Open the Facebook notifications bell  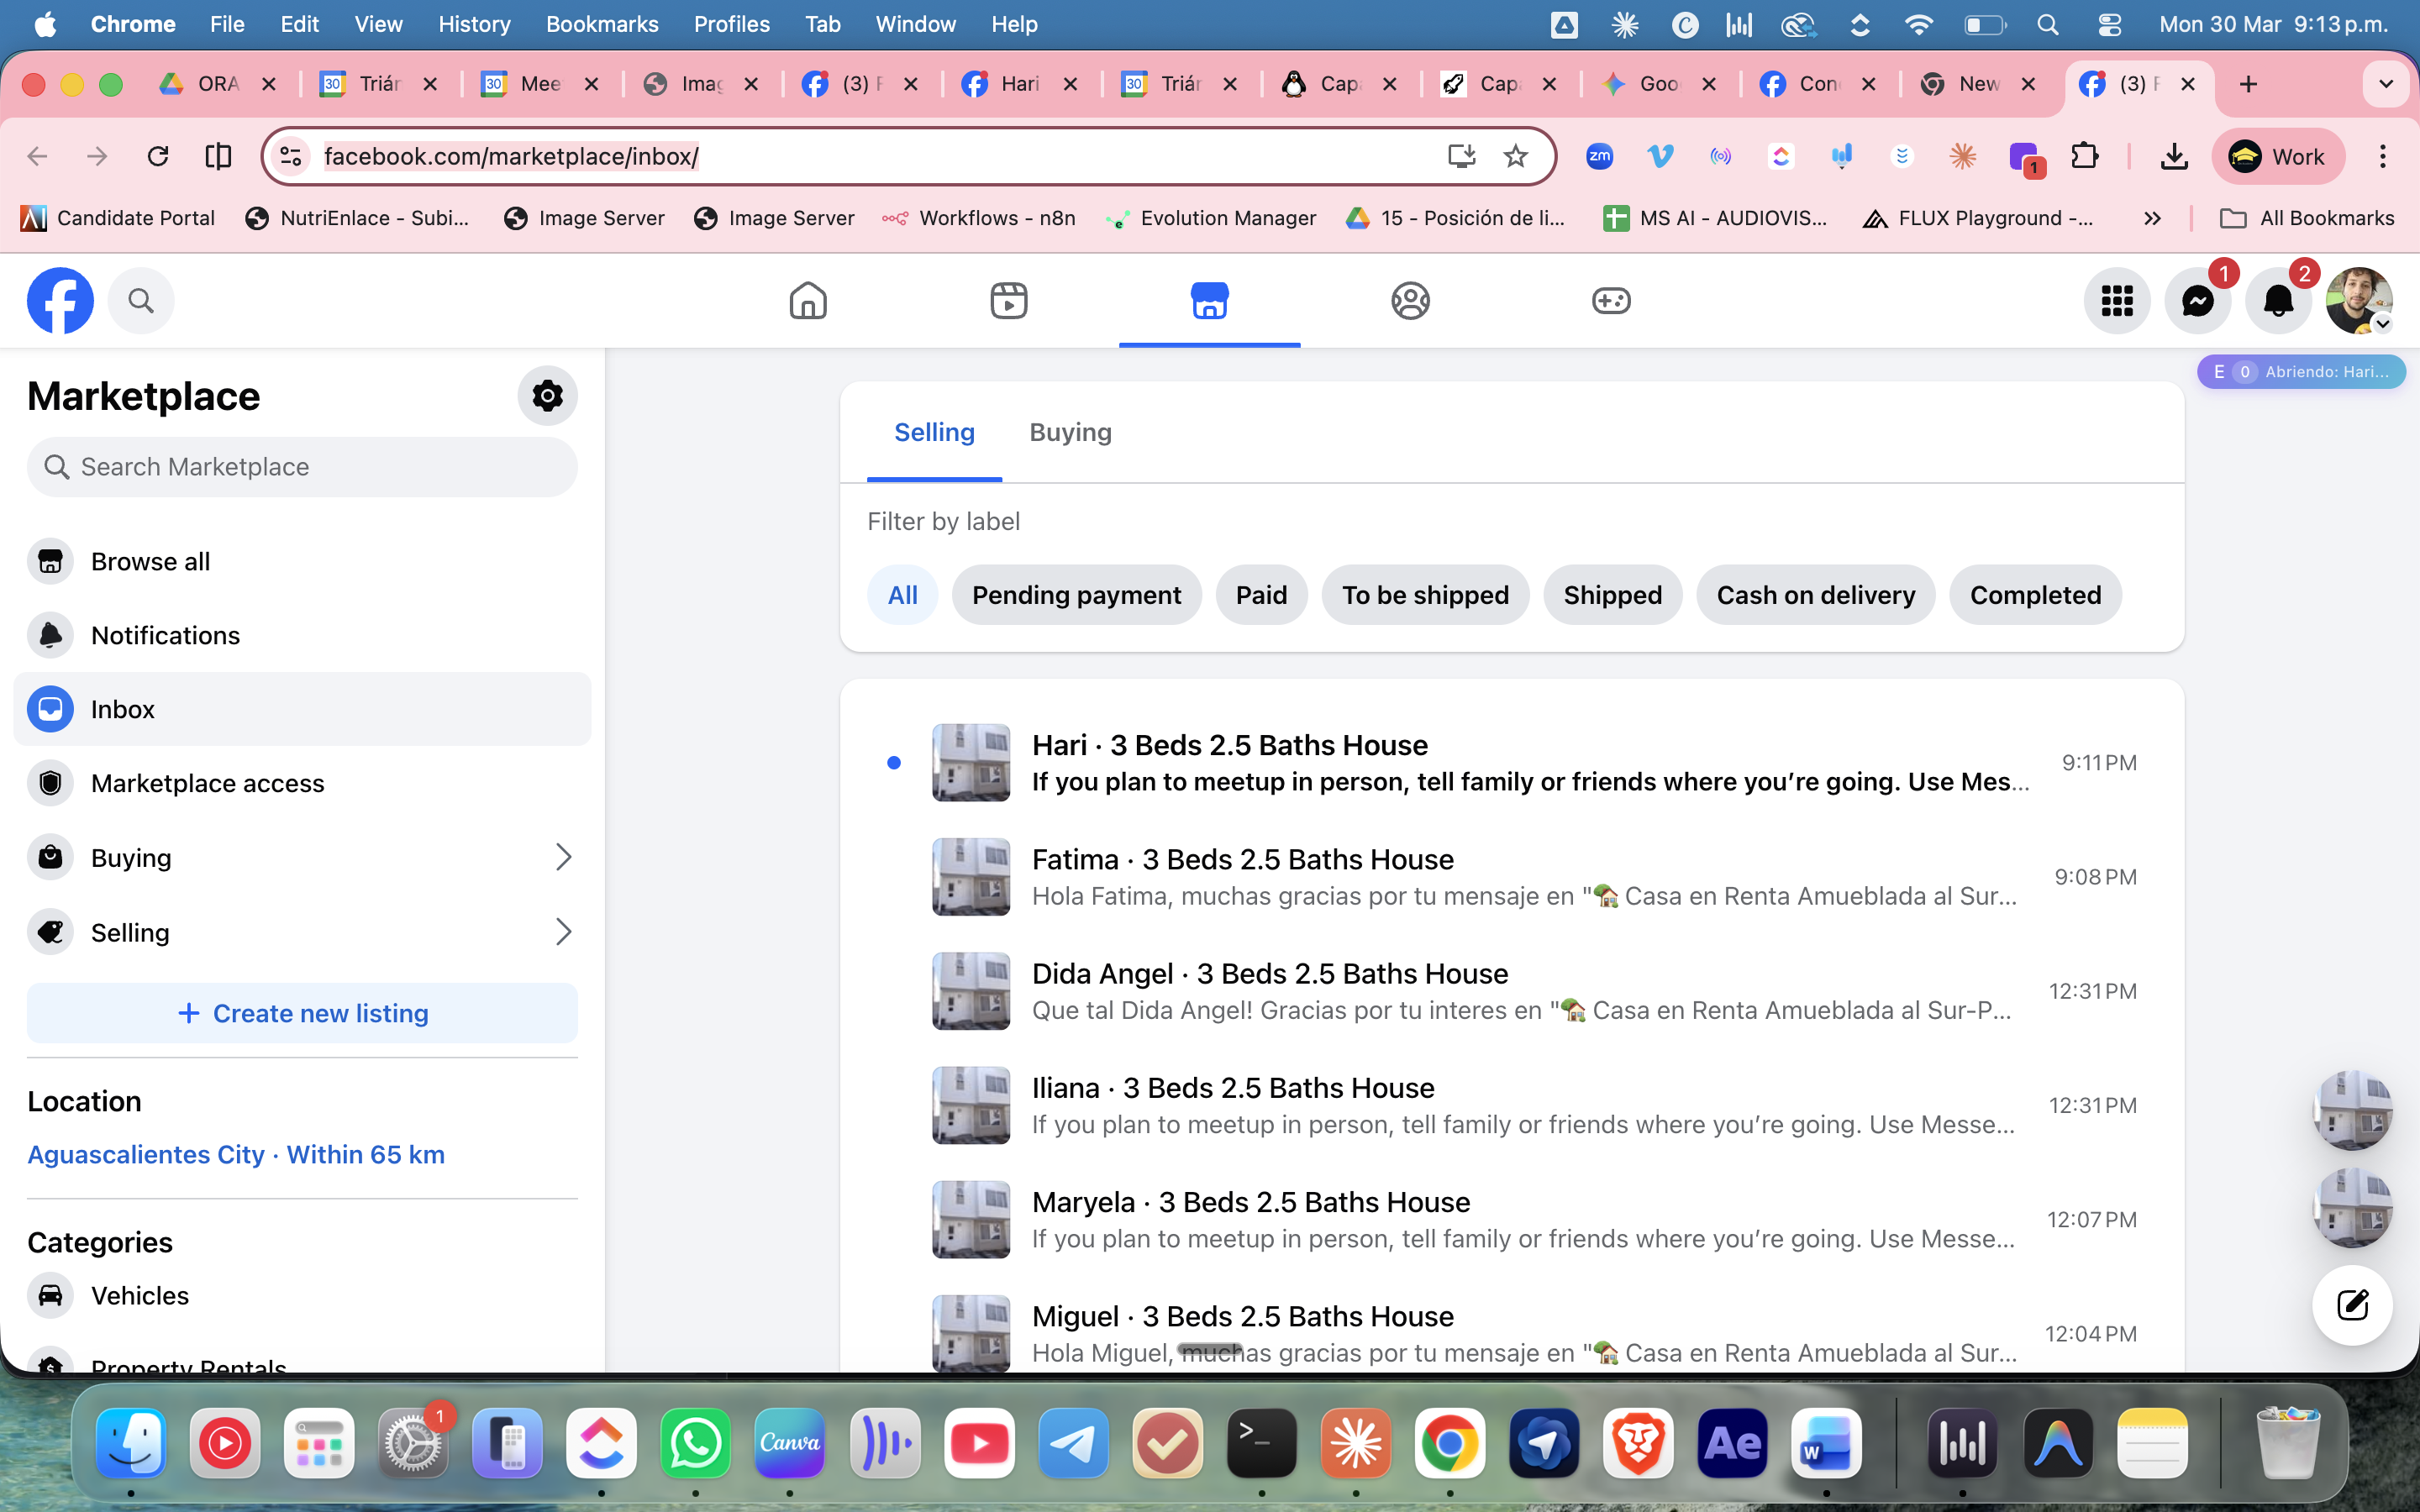pos(2277,301)
